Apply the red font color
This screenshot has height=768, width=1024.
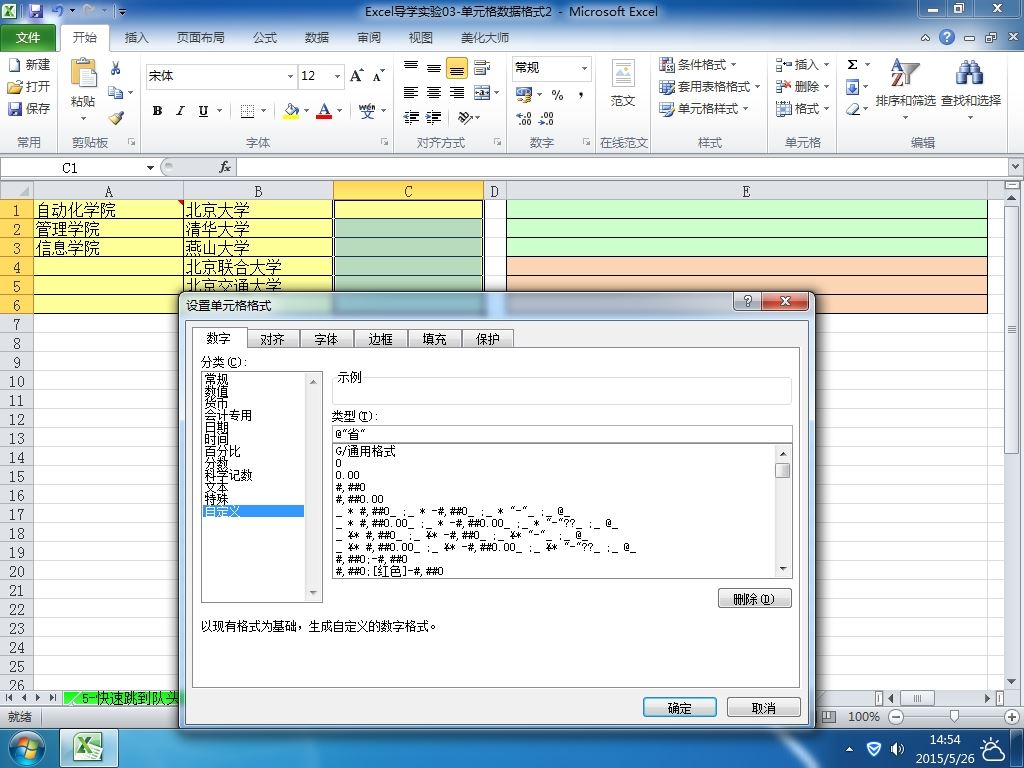coord(324,111)
